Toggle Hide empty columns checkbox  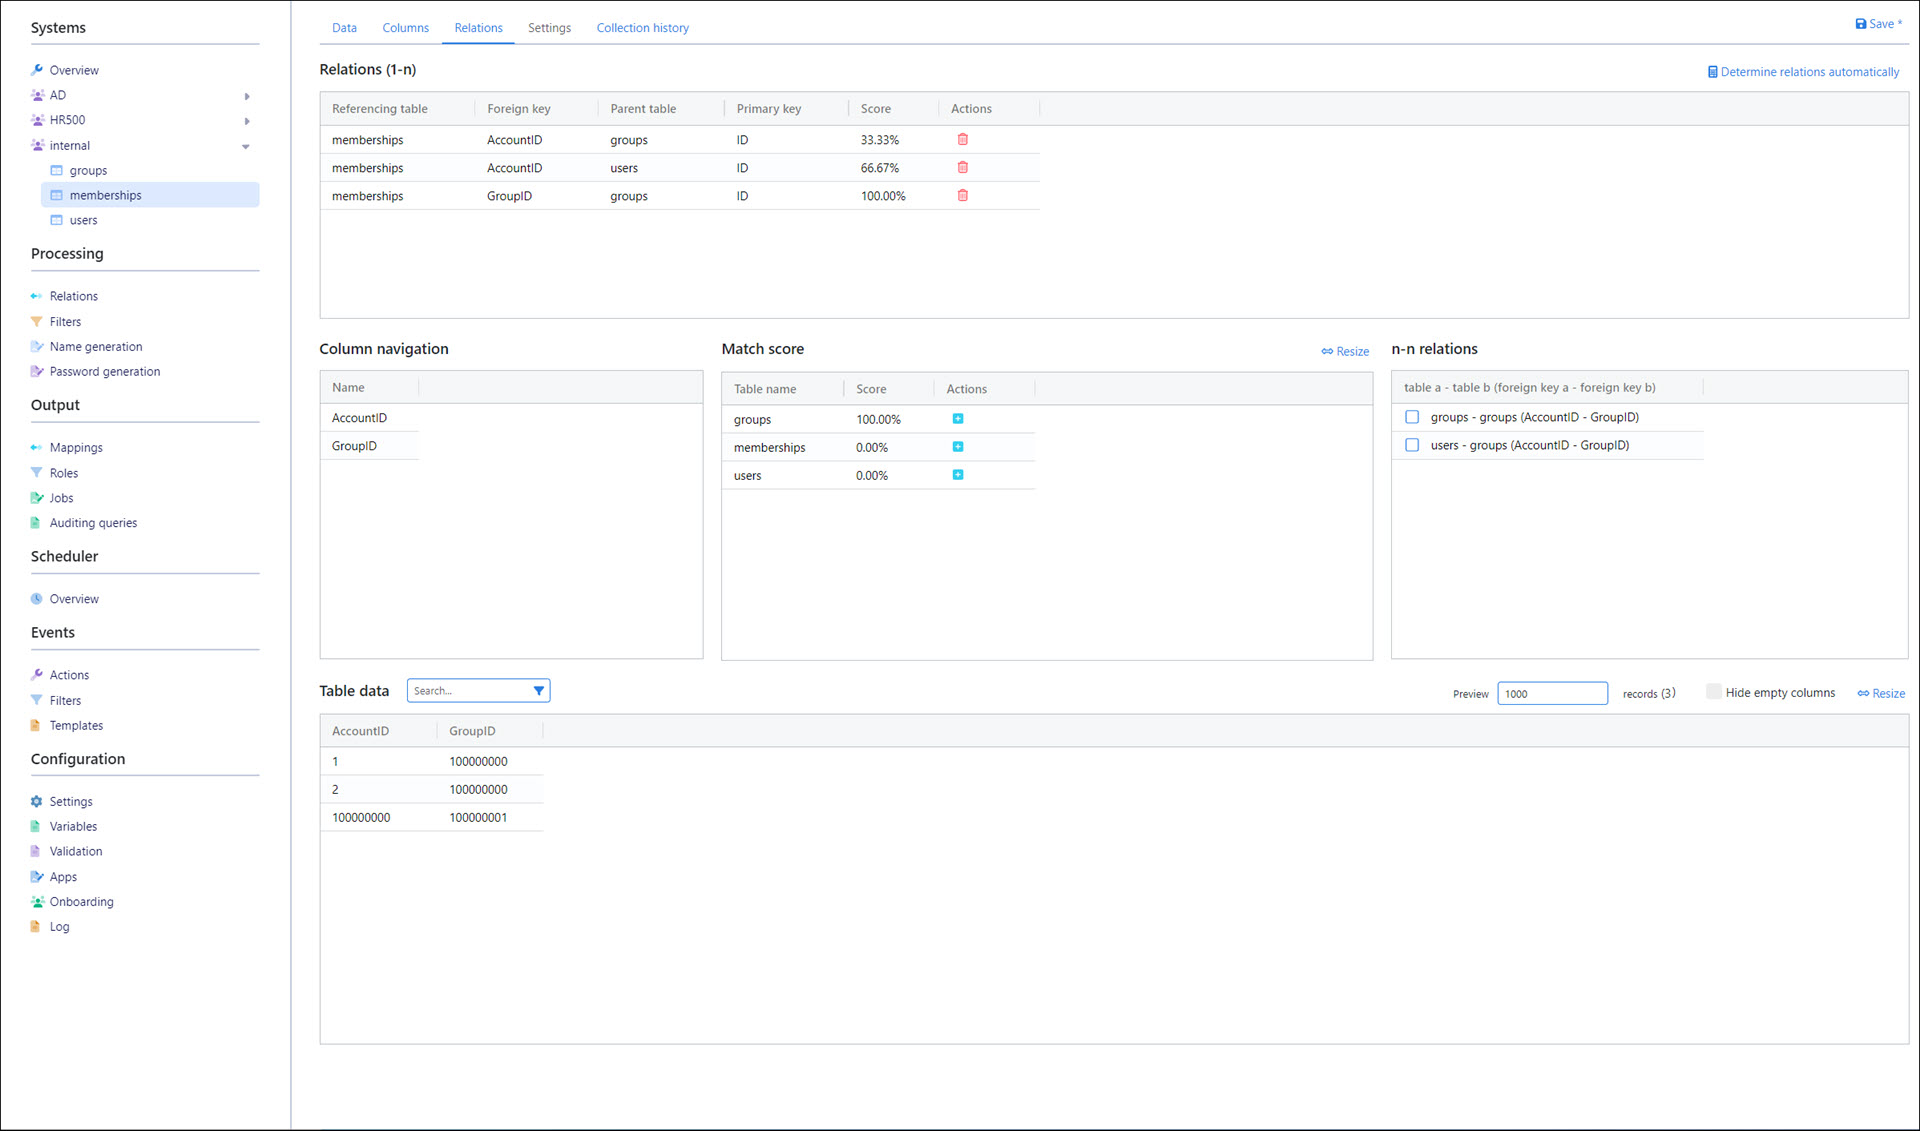tap(1713, 692)
